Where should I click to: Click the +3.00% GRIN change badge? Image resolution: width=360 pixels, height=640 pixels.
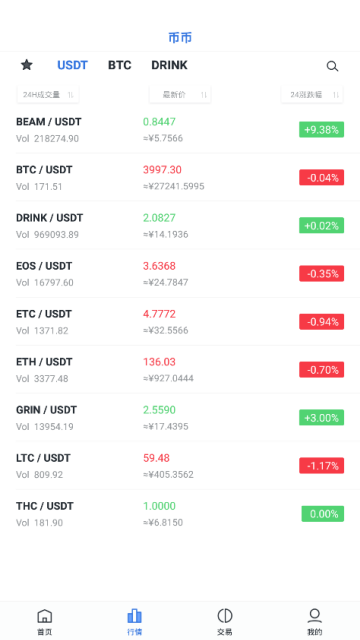(321, 418)
